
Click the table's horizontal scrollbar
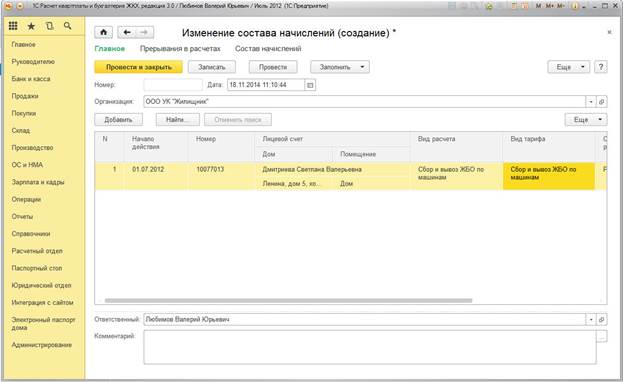288,301
